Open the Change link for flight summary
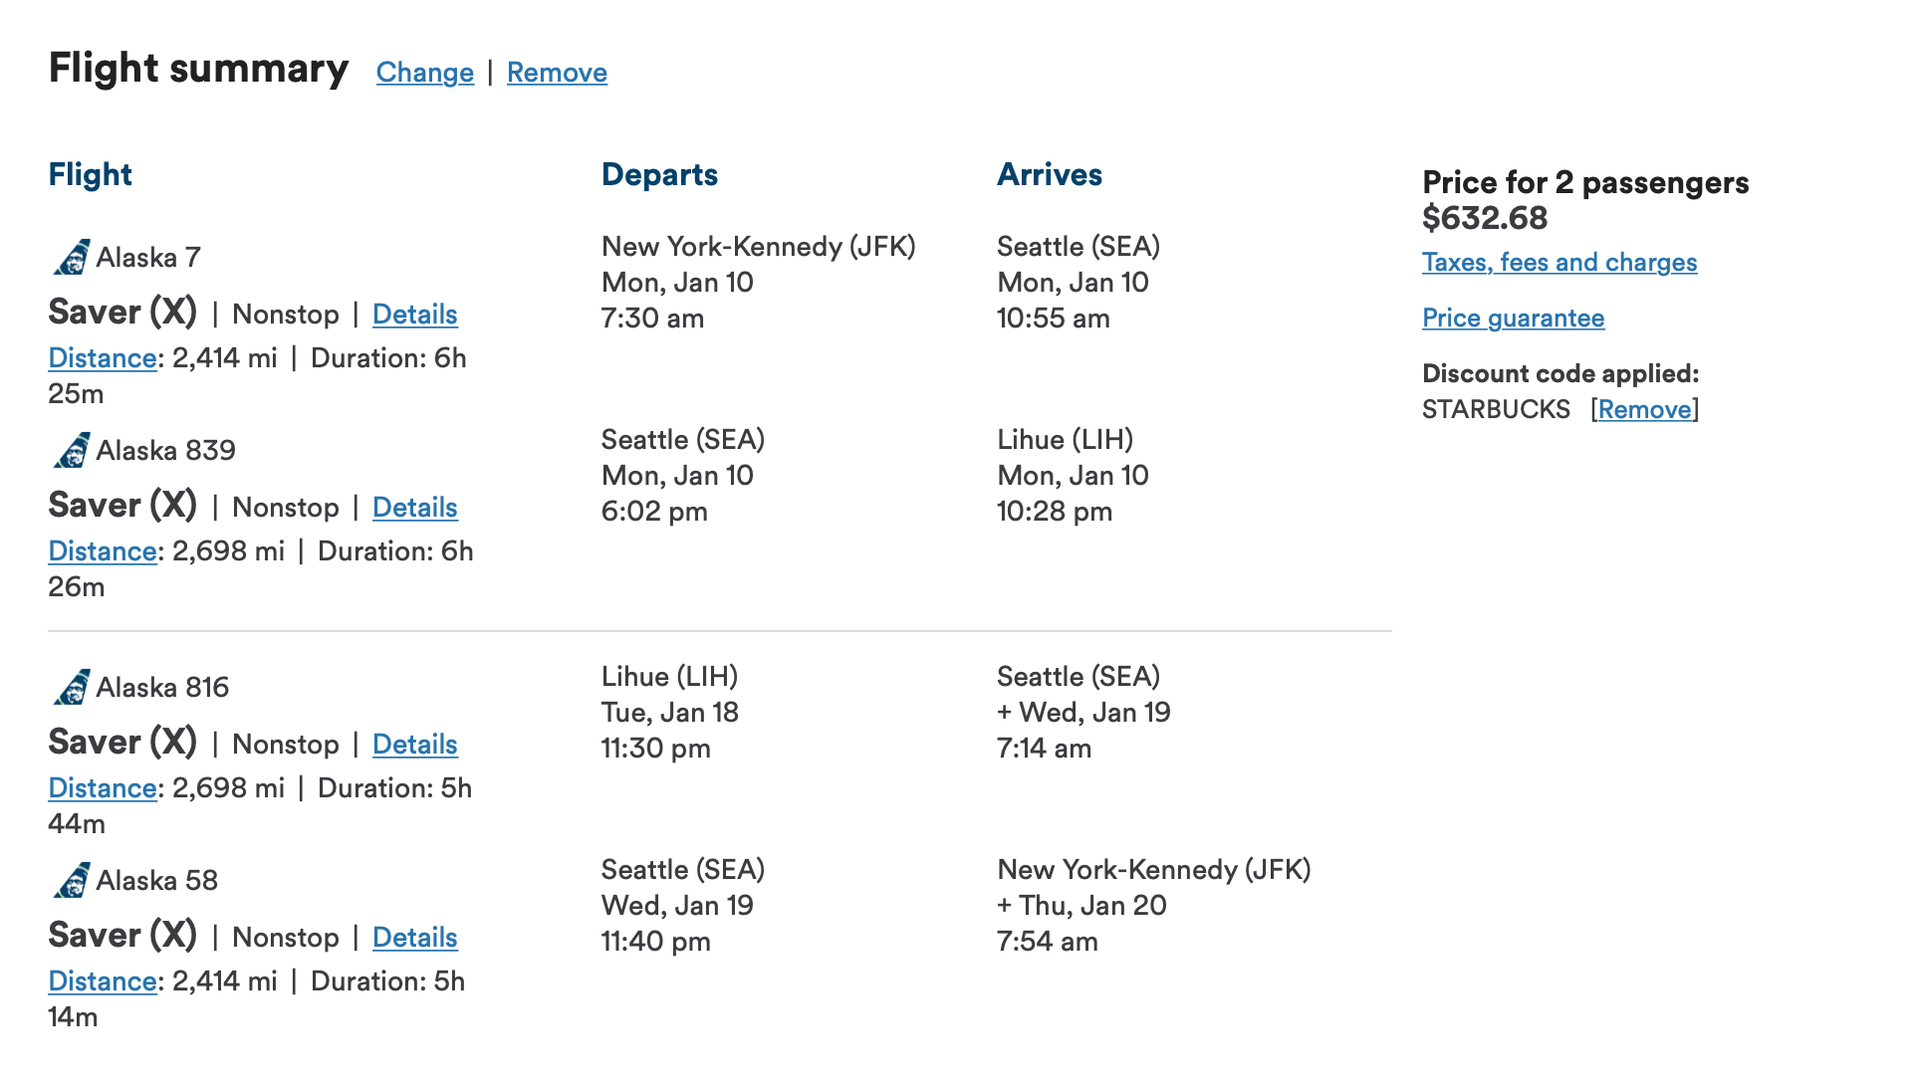The width and height of the screenshot is (1920, 1091). 424,72
